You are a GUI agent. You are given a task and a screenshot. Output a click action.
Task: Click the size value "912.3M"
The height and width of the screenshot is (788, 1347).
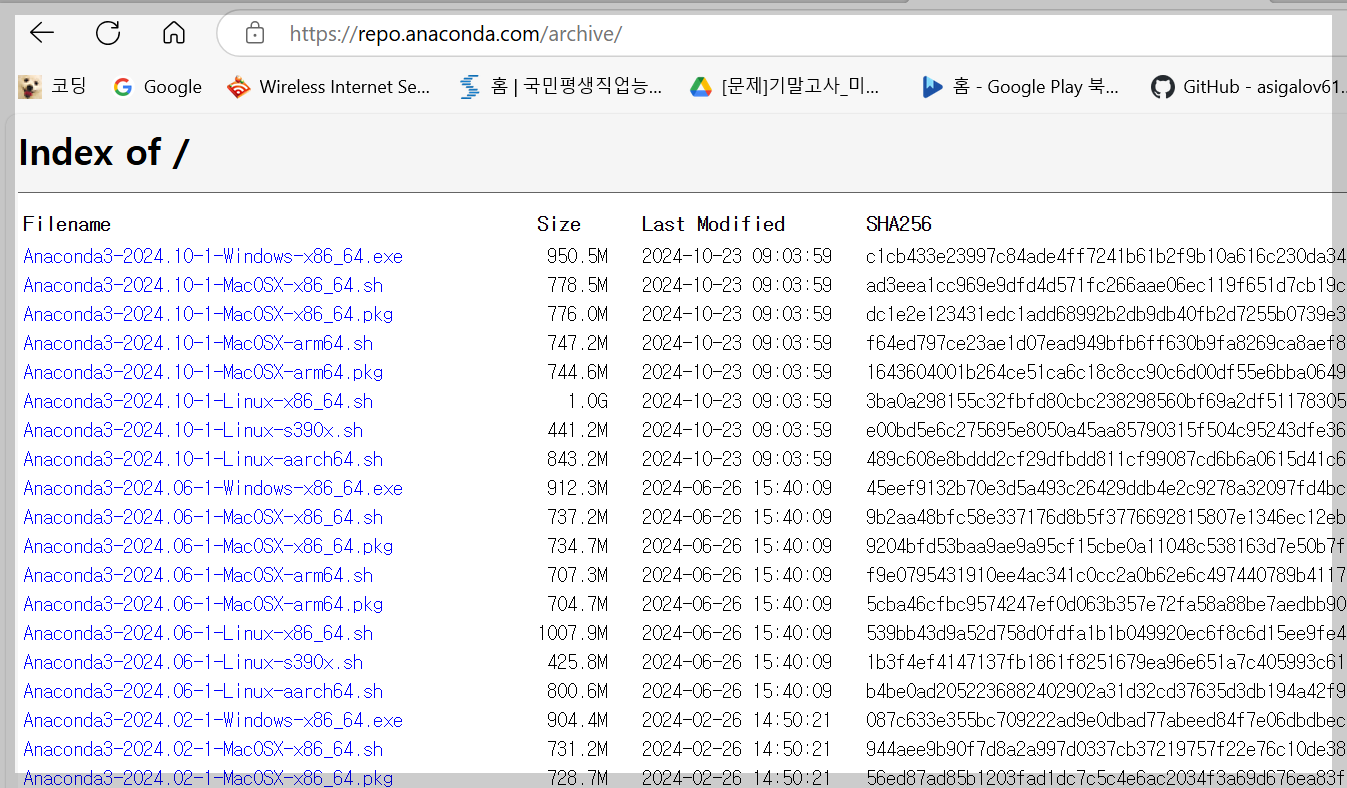577,488
